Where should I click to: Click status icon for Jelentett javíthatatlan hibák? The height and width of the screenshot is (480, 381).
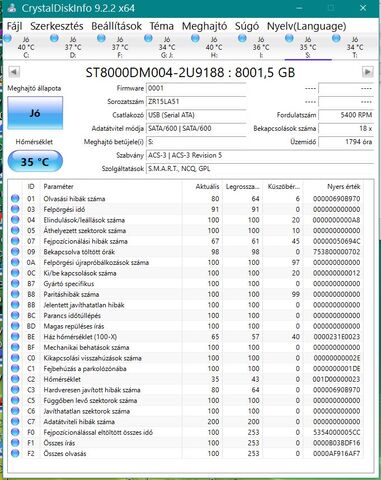(x=15, y=305)
